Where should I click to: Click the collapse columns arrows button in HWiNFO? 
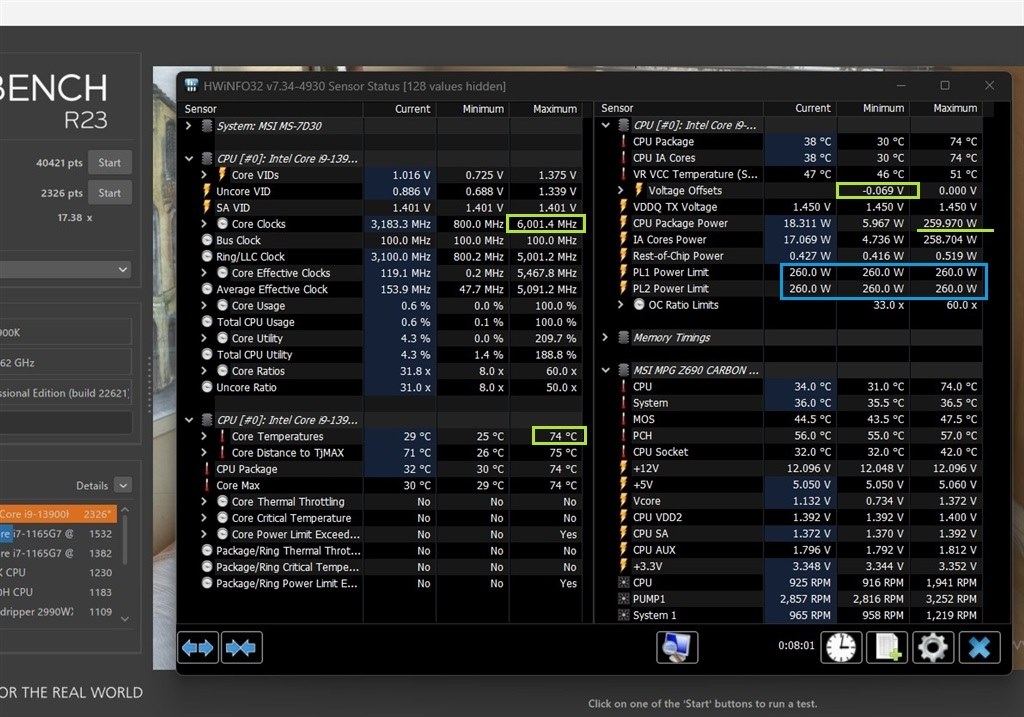[242, 647]
